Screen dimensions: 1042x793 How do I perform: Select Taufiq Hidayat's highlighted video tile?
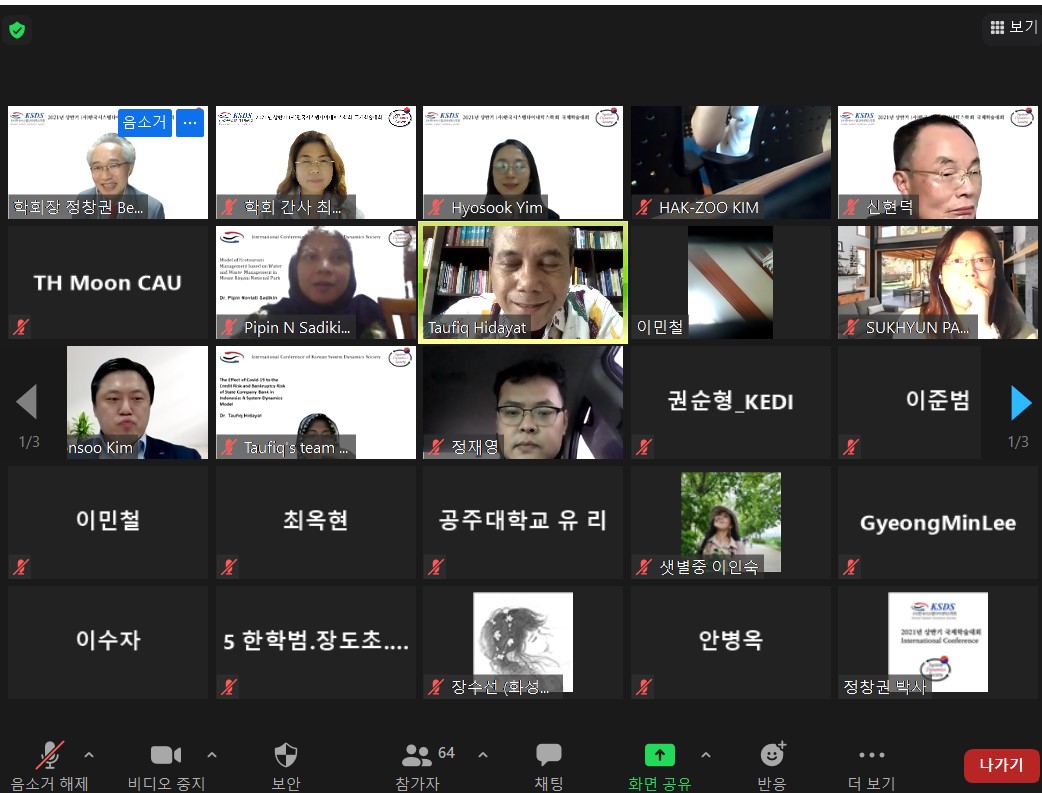(x=523, y=282)
